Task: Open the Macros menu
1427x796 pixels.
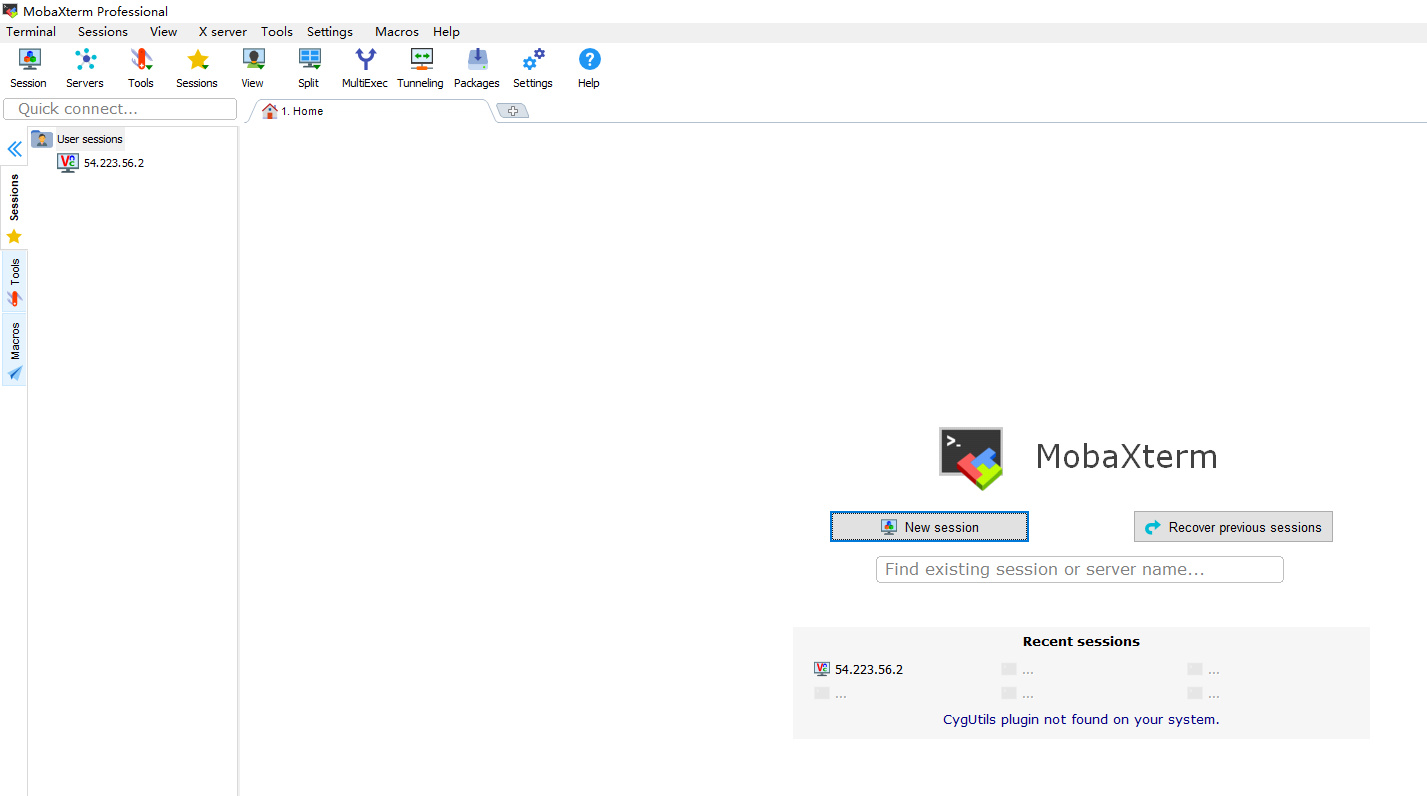Action: [x=397, y=32]
